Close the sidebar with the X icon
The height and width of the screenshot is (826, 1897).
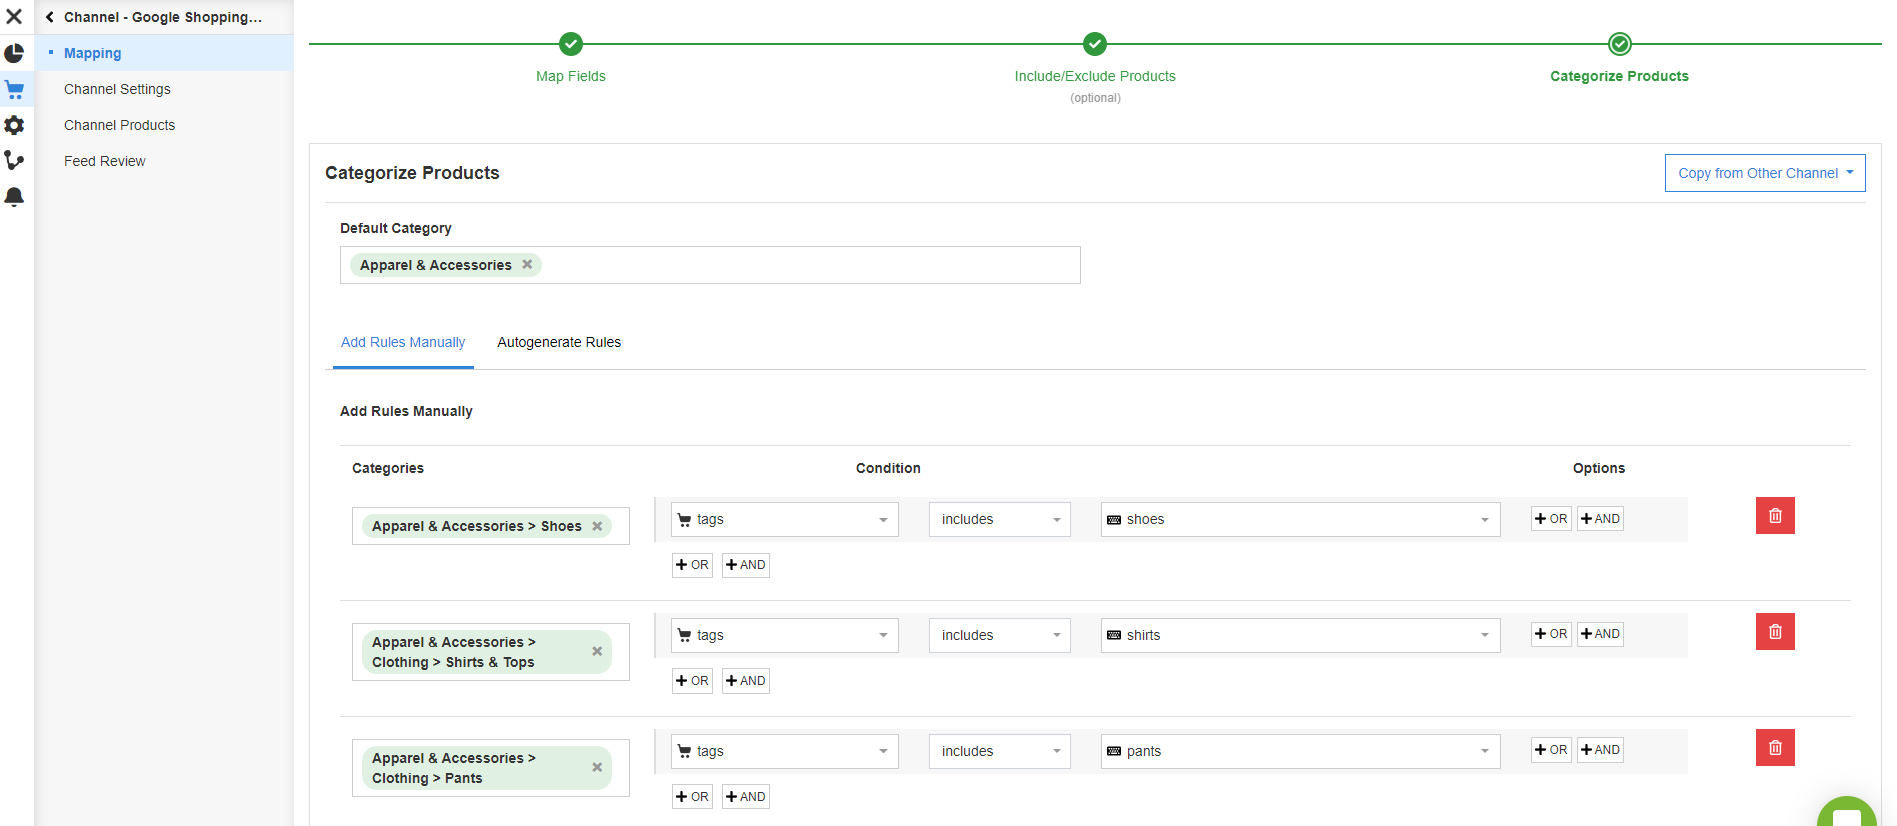[x=14, y=17]
